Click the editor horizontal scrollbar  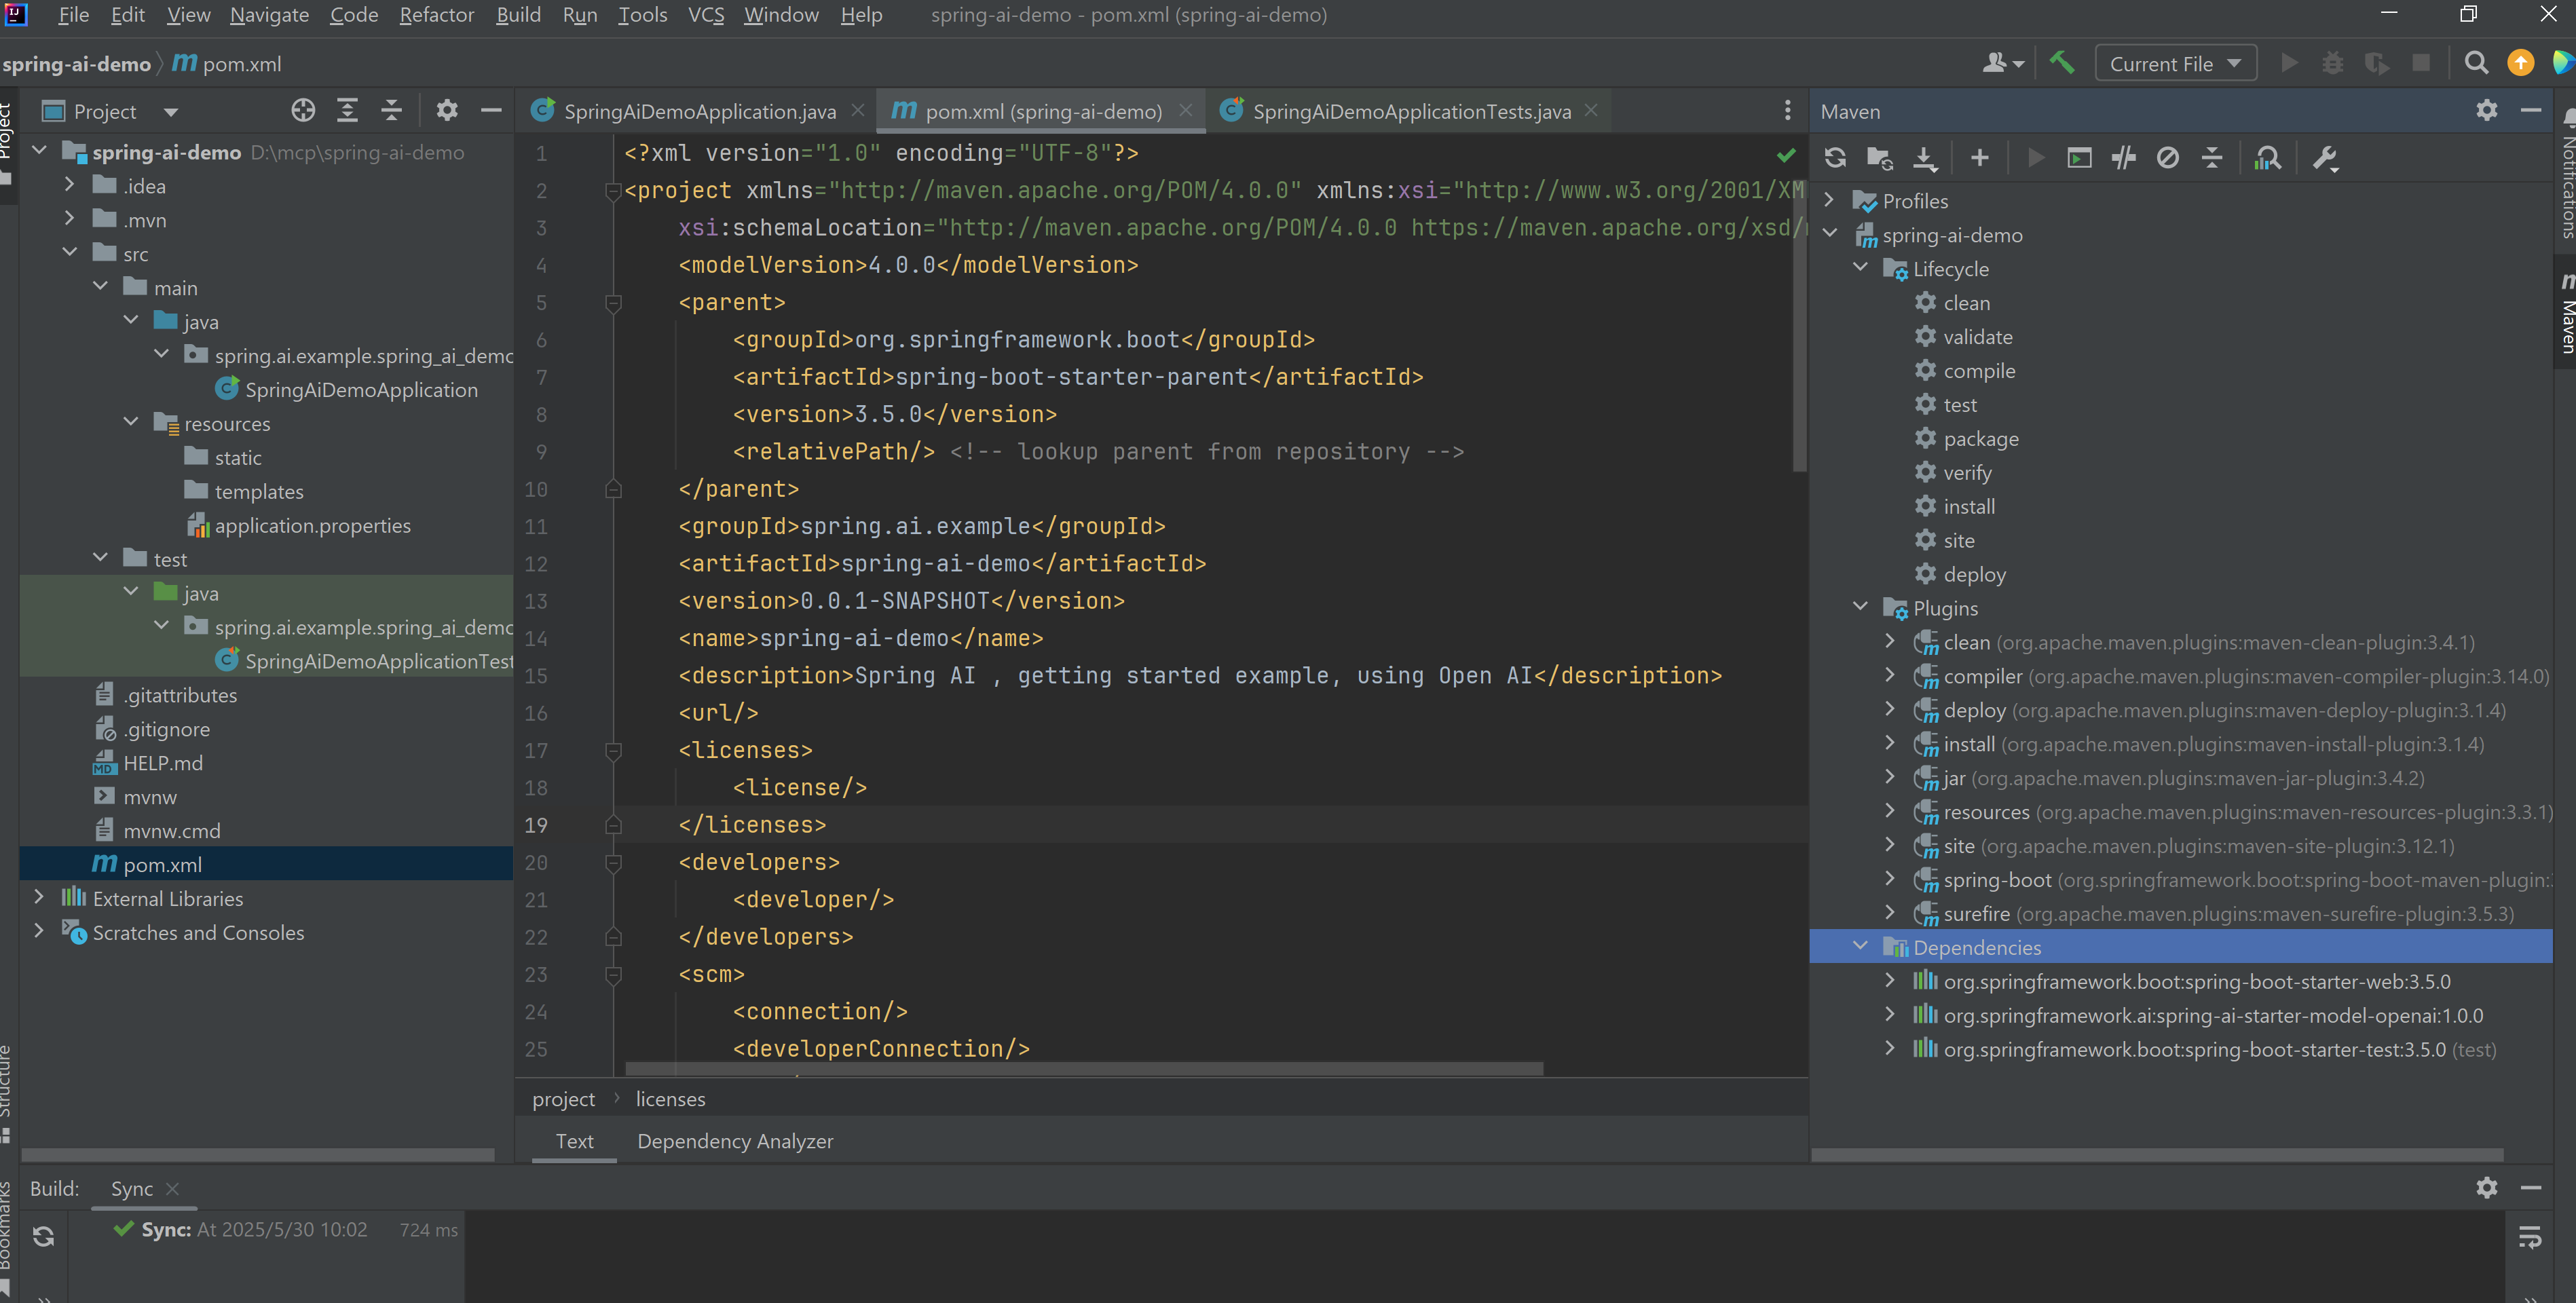1084,1068
